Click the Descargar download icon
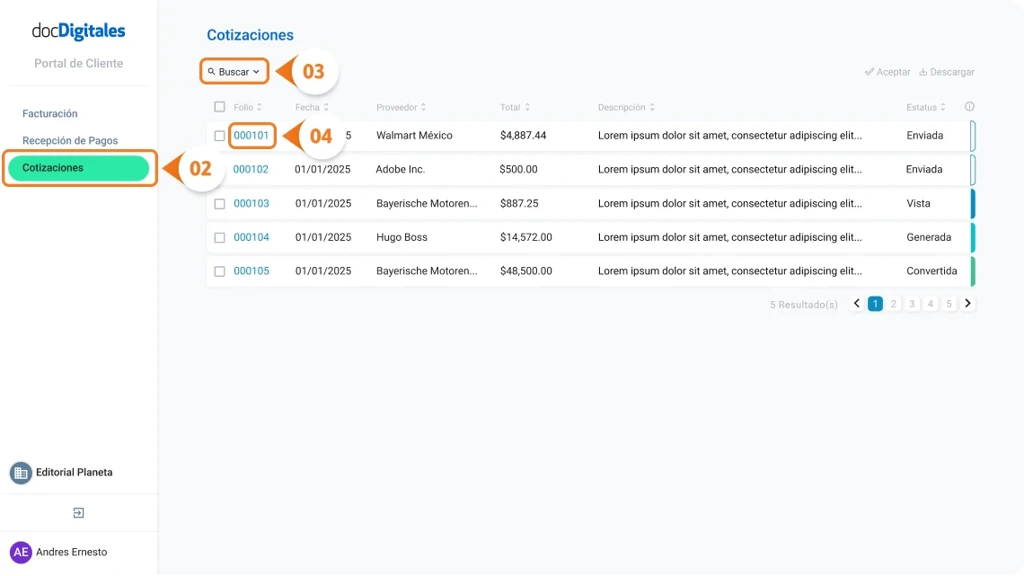 pos(921,71)
